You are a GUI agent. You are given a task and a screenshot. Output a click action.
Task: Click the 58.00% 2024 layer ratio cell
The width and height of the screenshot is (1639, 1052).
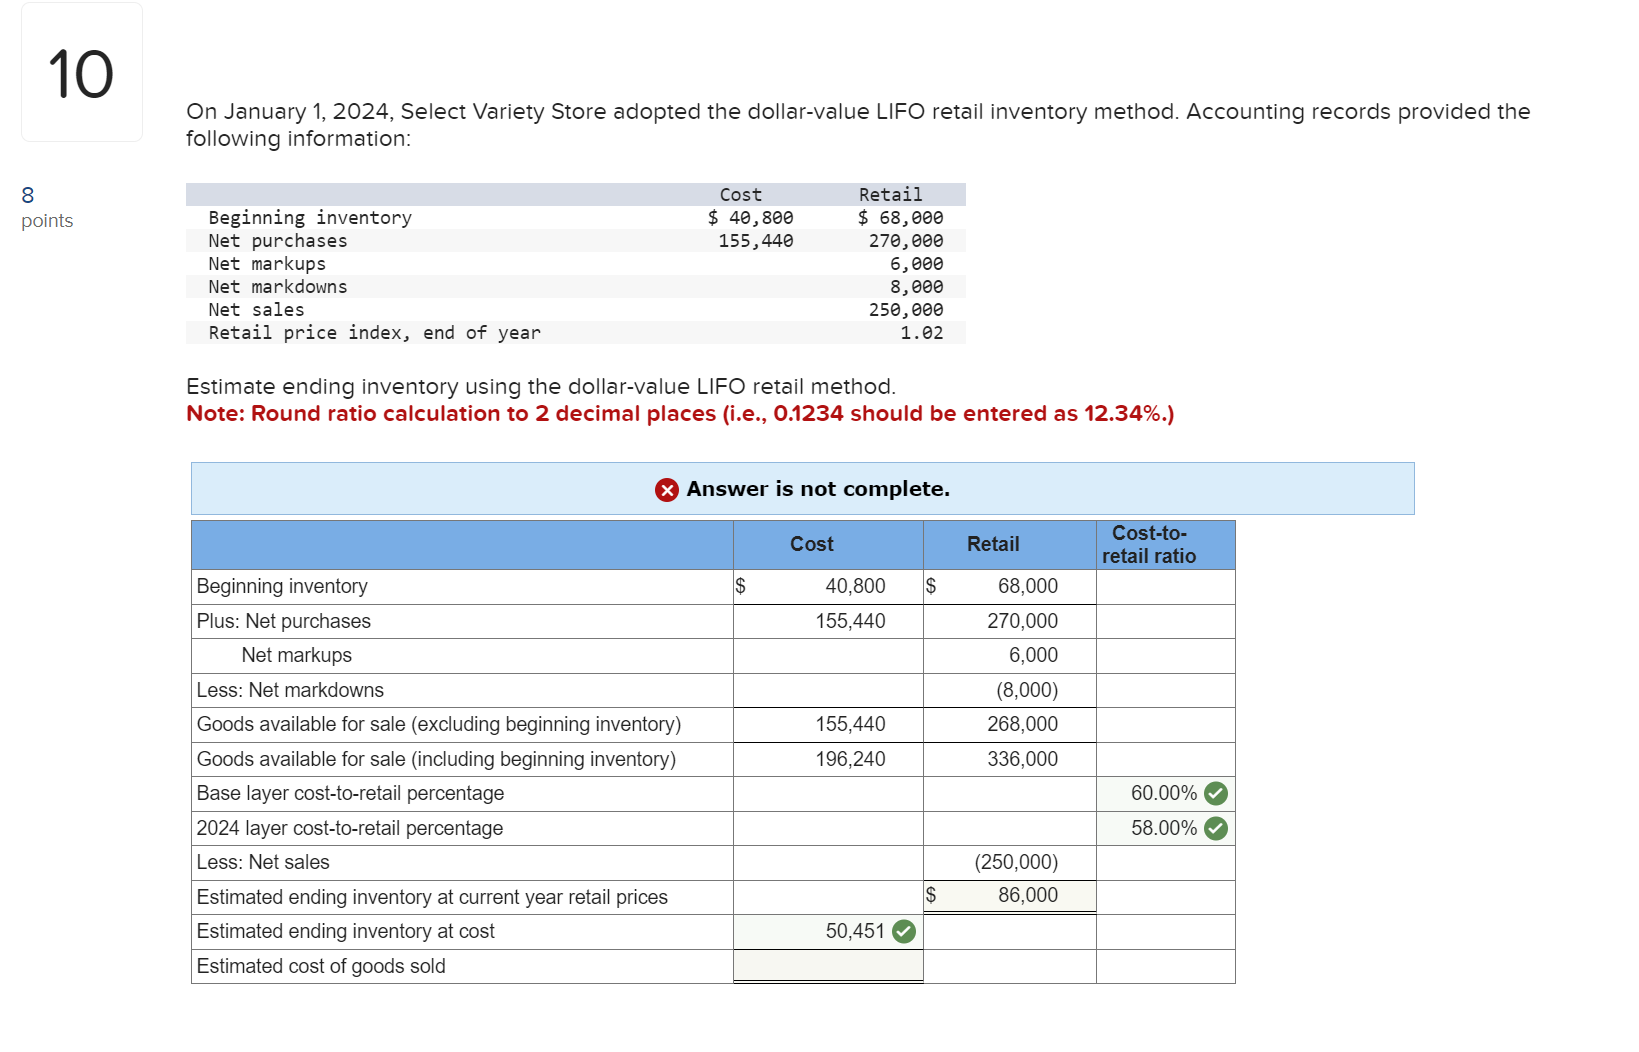(x=1166, y=828)
